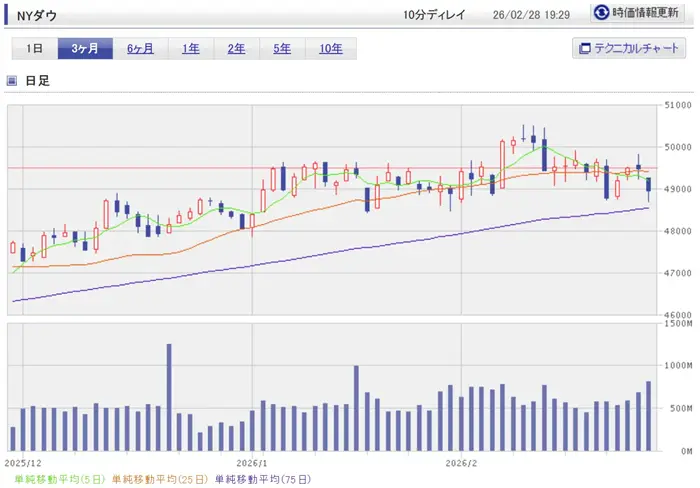Switch chart to the 1年 period
Viewport: 700px width, 488px height.
[x=190, y=48]
